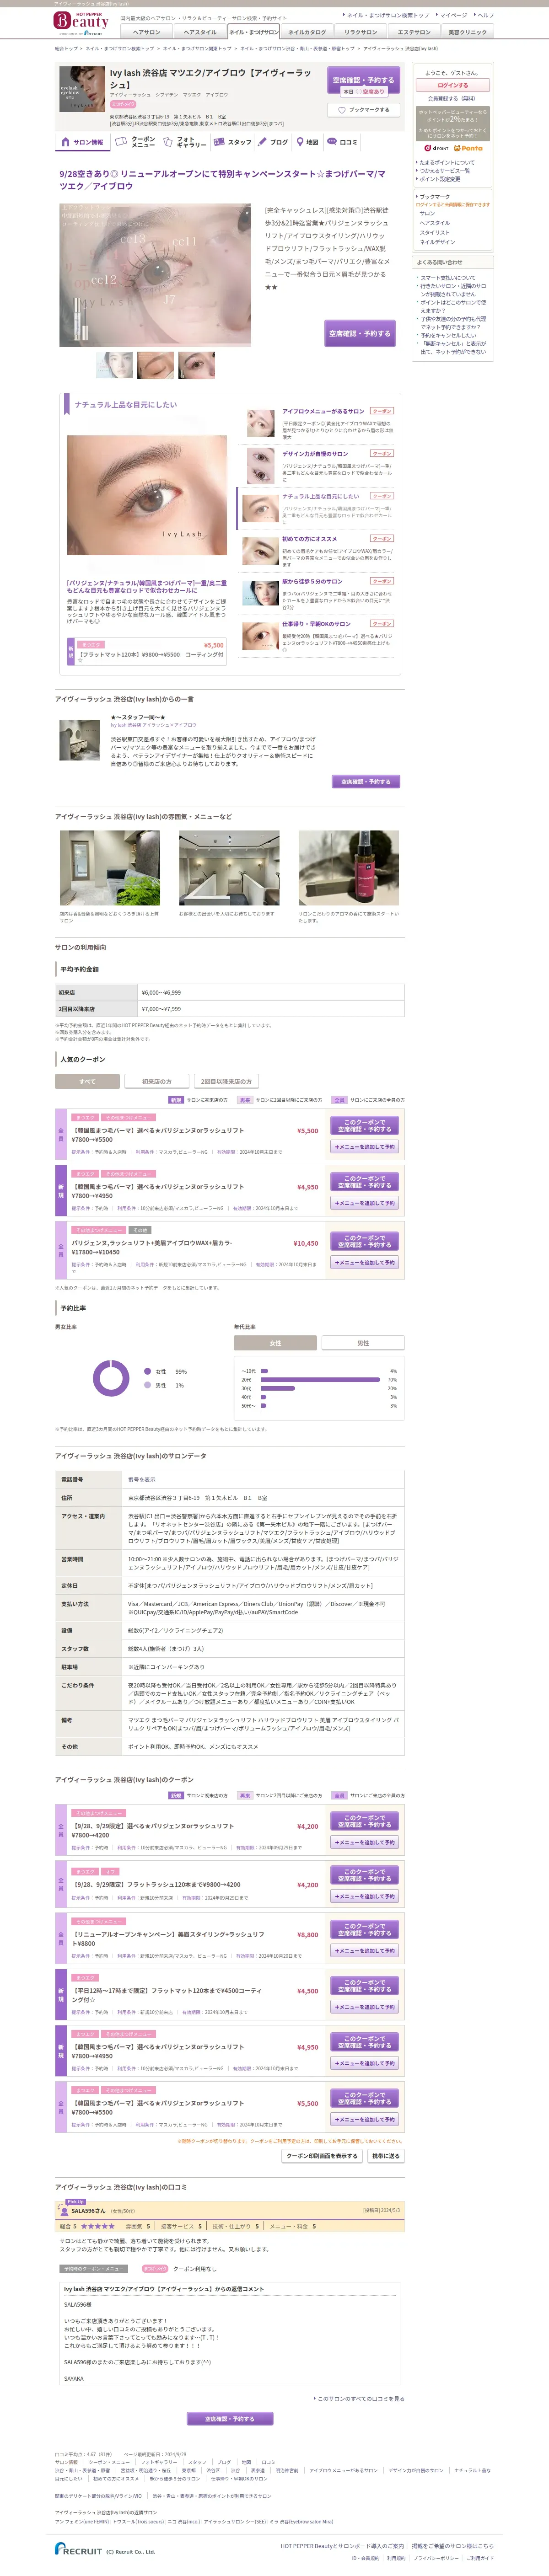Screen dimensions: 549x2576
Task: Add menu to the ¥8,800 styling coupon
Action: (x=365, y=1951)
